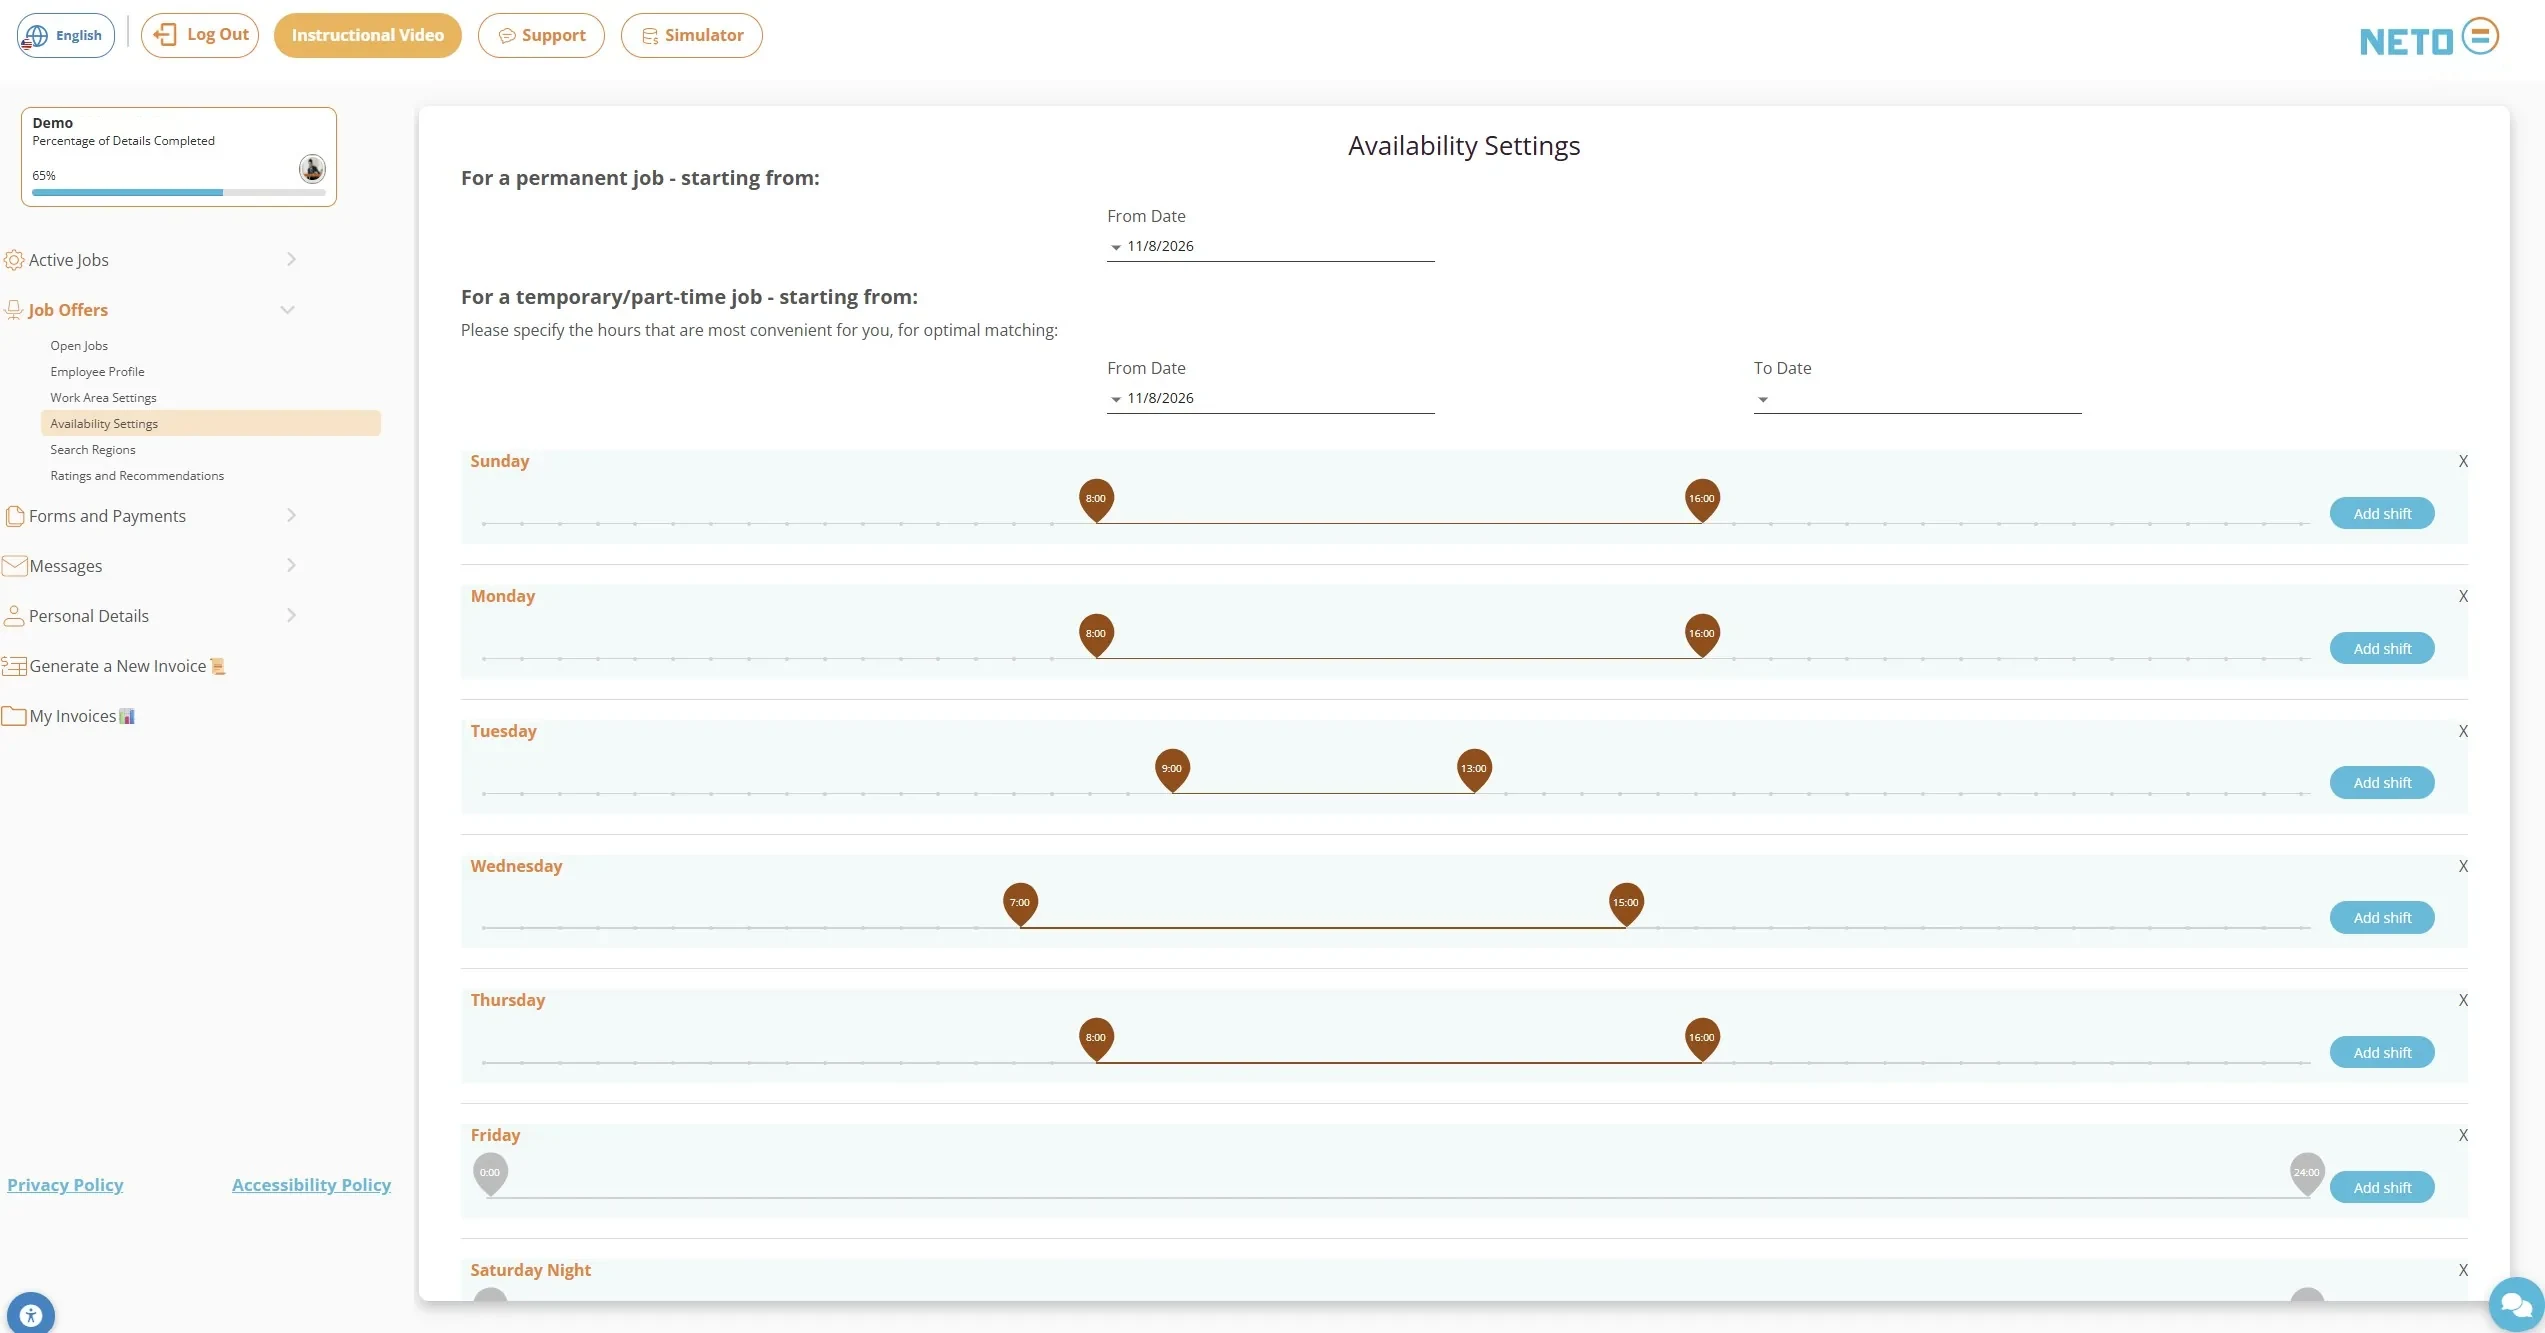Open permanent job From Date dropdown
Image resolution: width=2545 pixels, height=1333 pixels.
[1270, 246]
